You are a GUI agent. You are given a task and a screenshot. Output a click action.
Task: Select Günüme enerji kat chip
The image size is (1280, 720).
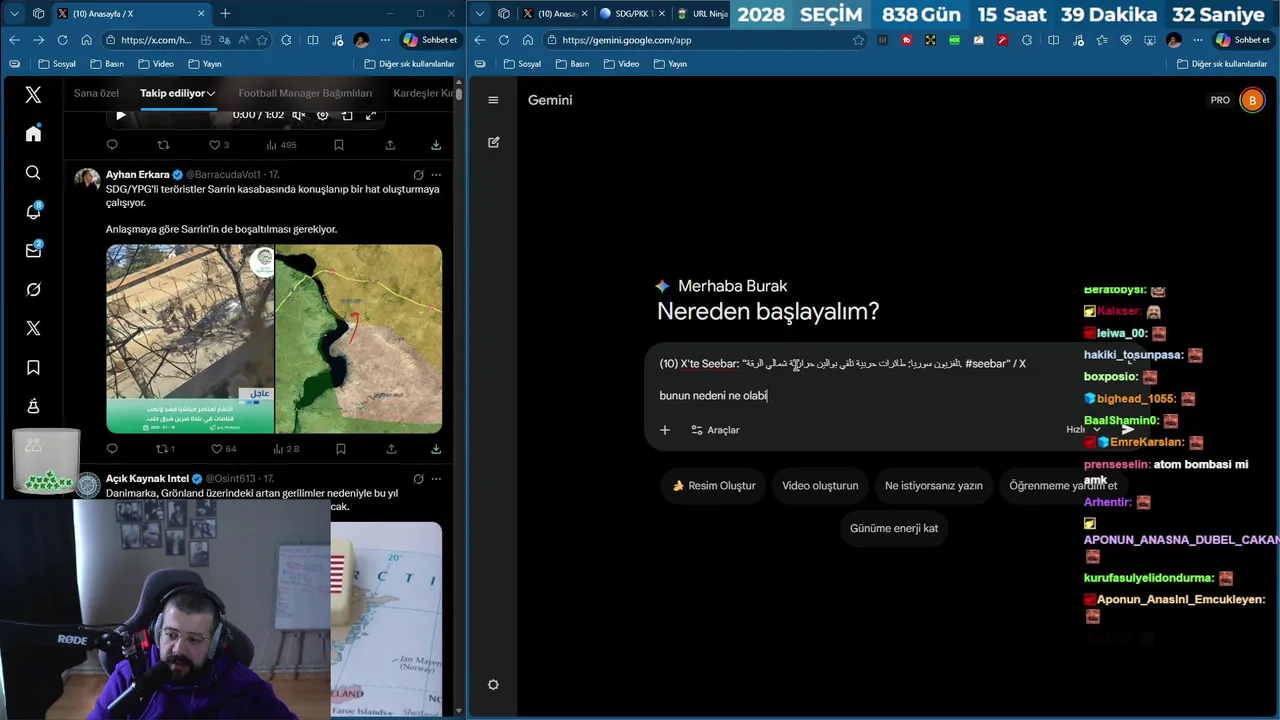[x=894, y=528]
